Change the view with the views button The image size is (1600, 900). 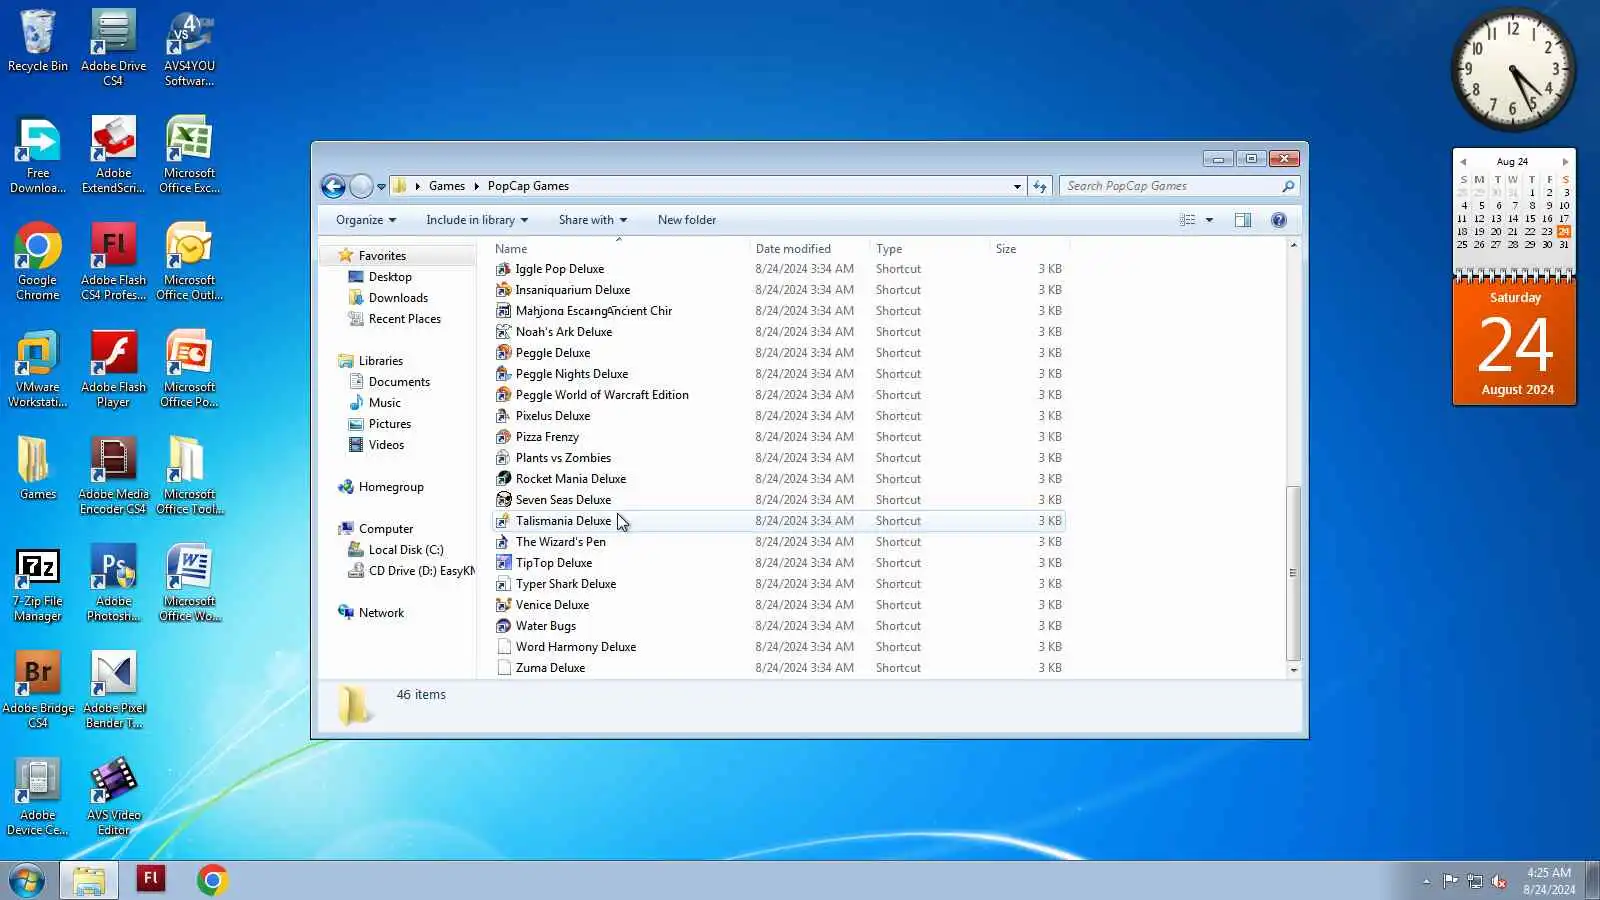[1187, 220]
